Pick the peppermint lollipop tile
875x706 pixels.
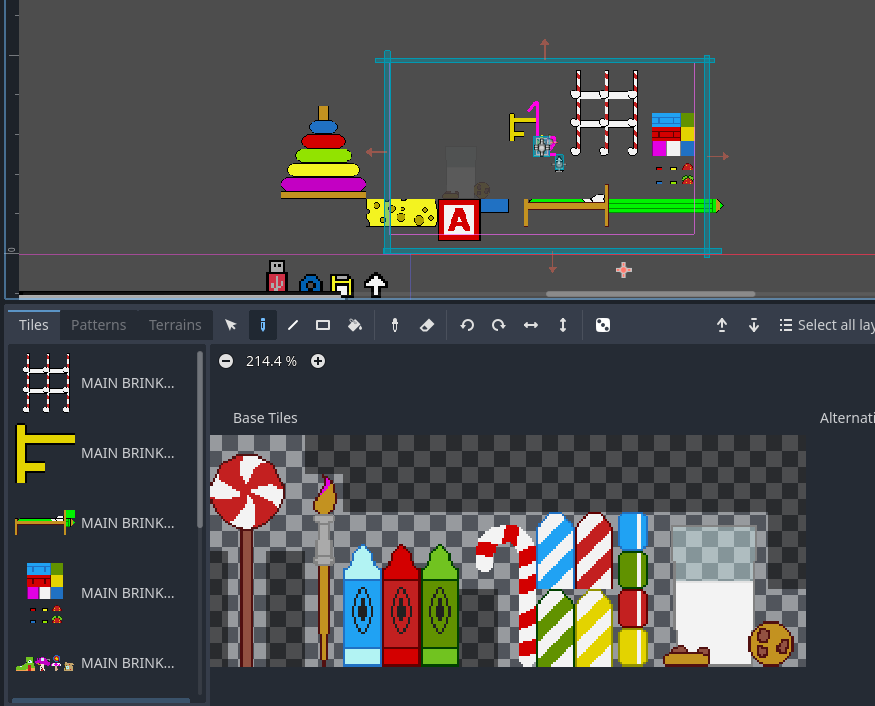[247, 558]
